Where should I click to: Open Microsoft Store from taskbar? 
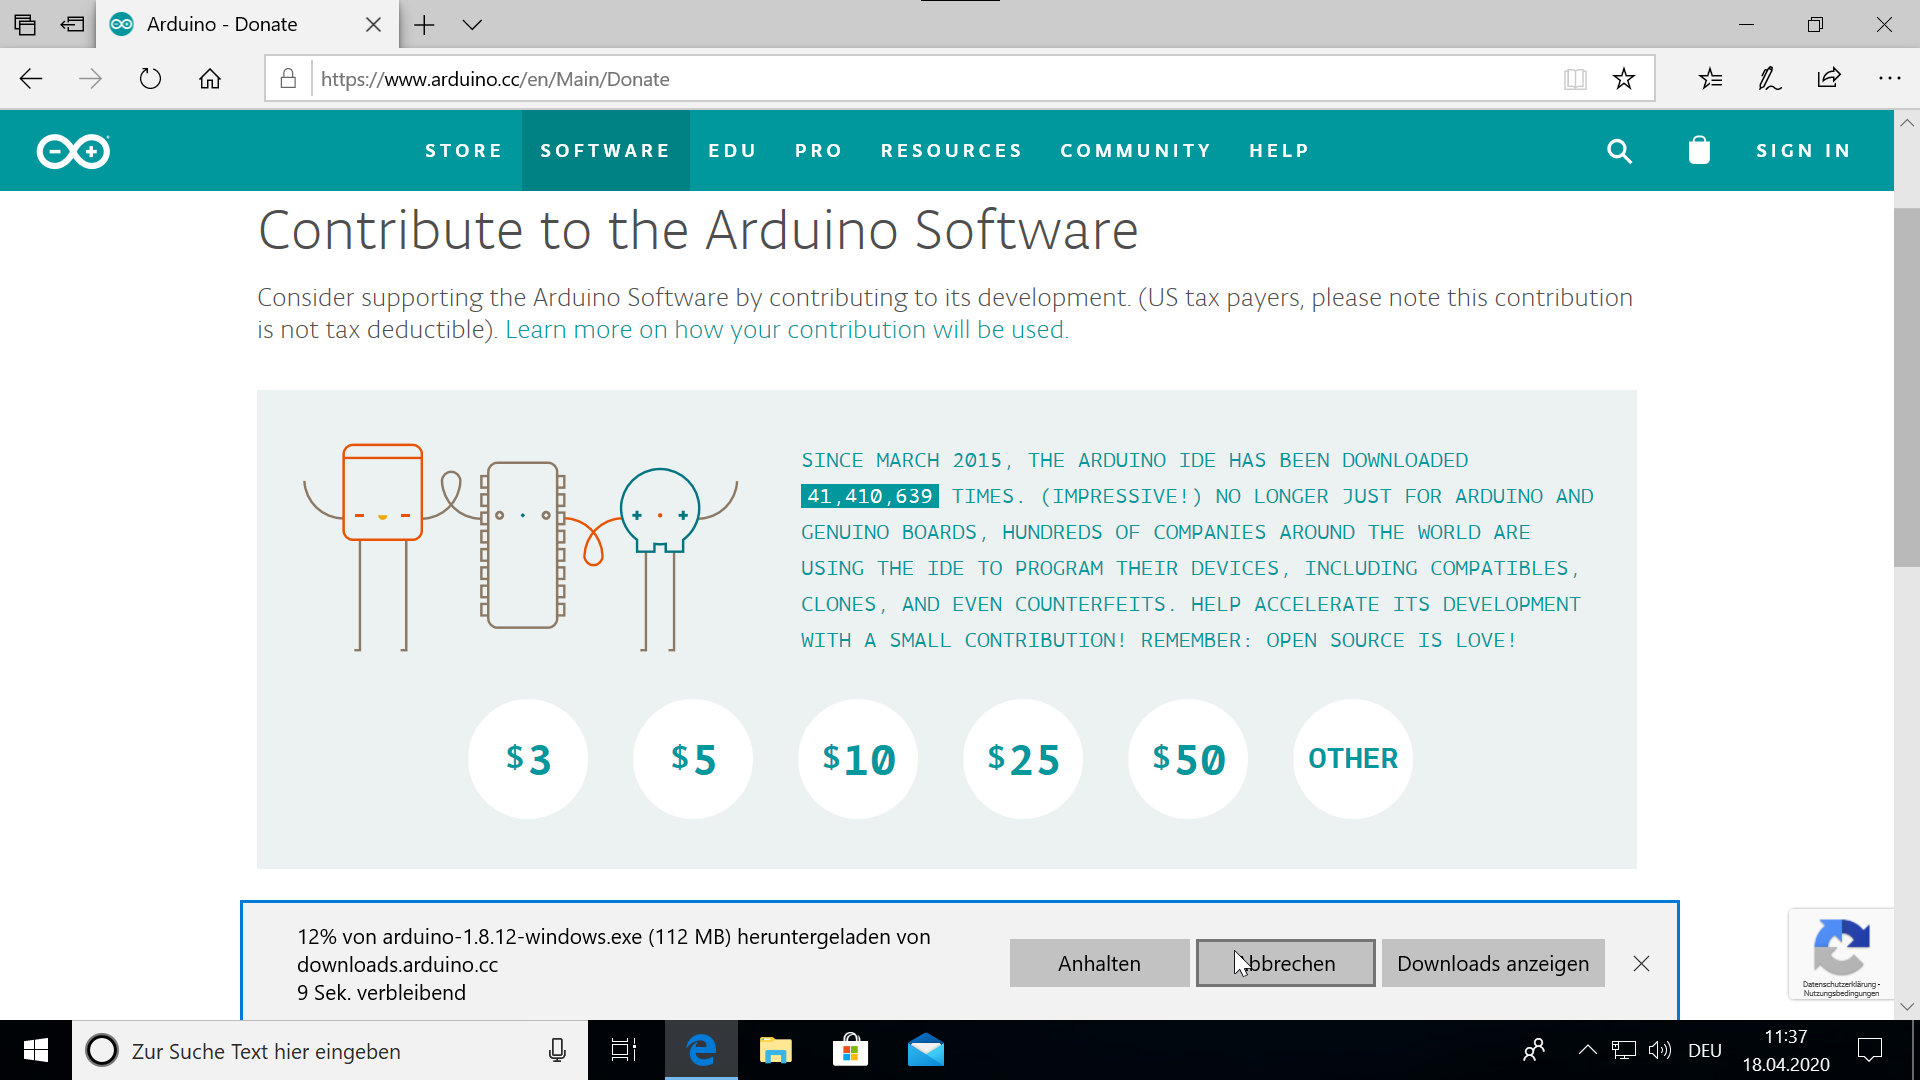(850, 1050)
